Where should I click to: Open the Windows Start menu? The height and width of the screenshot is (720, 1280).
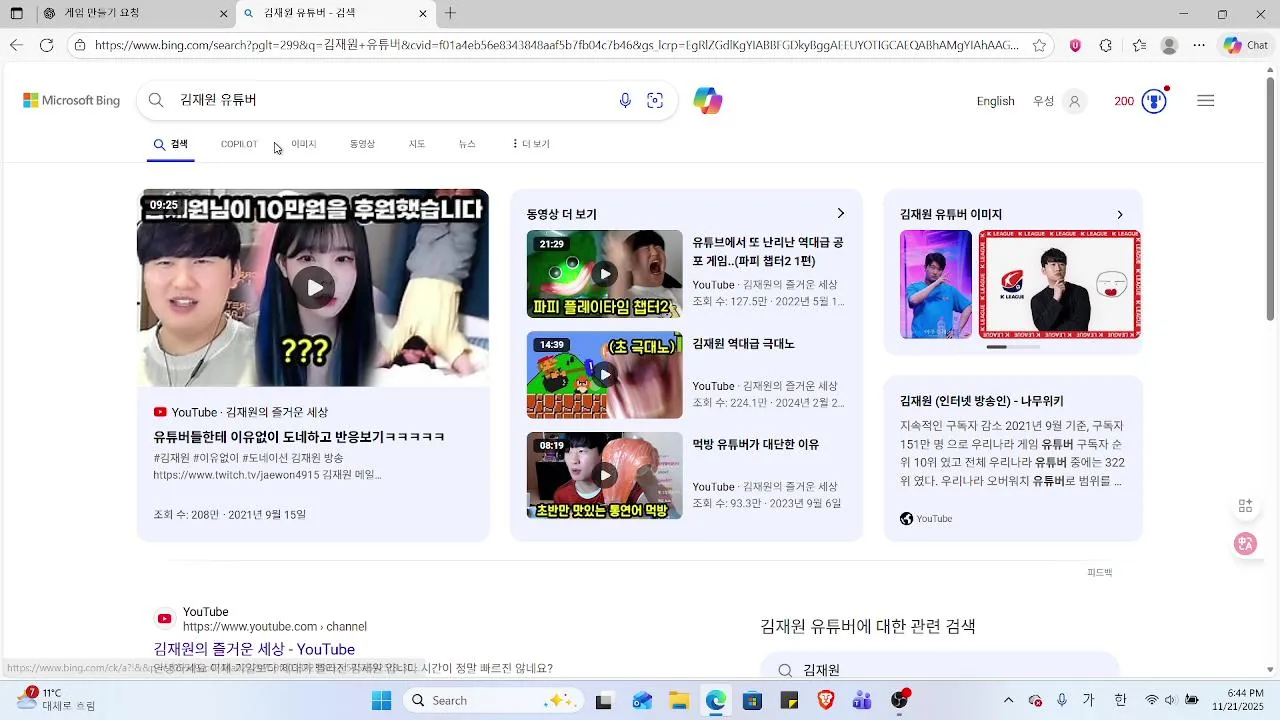click(x=381, y=700)
